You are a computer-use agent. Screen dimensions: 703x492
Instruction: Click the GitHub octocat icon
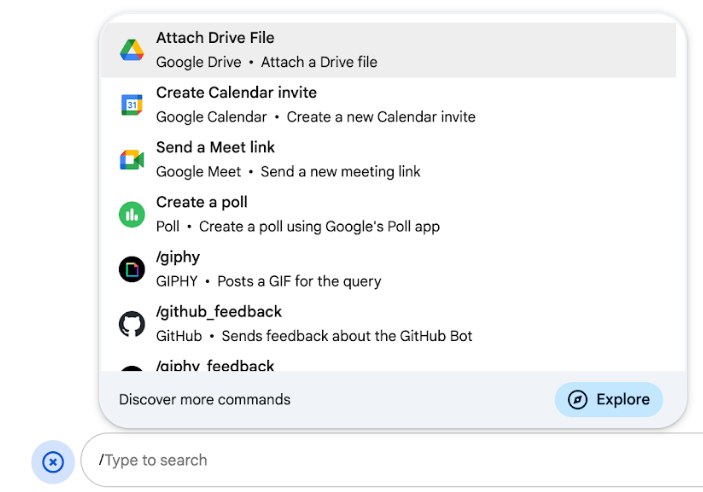pos(132,324)
